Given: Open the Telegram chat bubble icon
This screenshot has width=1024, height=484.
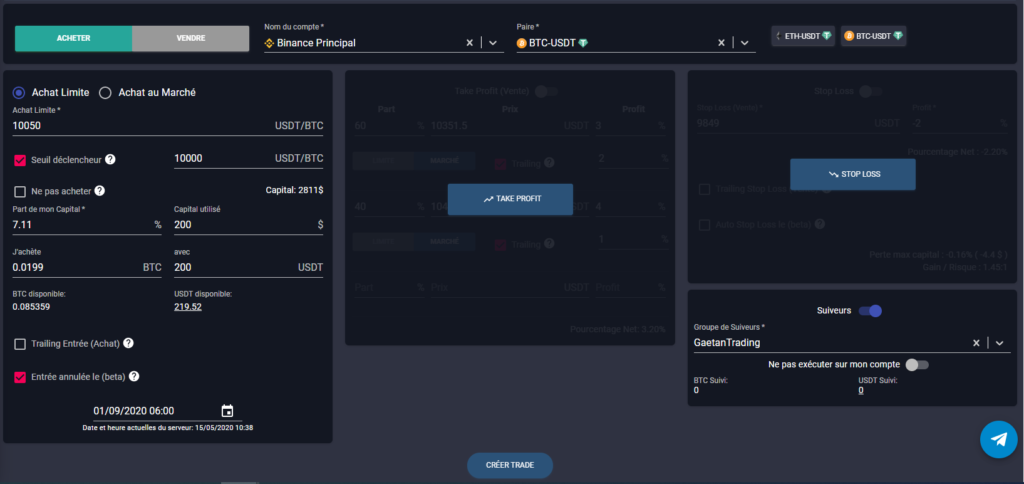Looking at the screenshot, I should 997,439.
